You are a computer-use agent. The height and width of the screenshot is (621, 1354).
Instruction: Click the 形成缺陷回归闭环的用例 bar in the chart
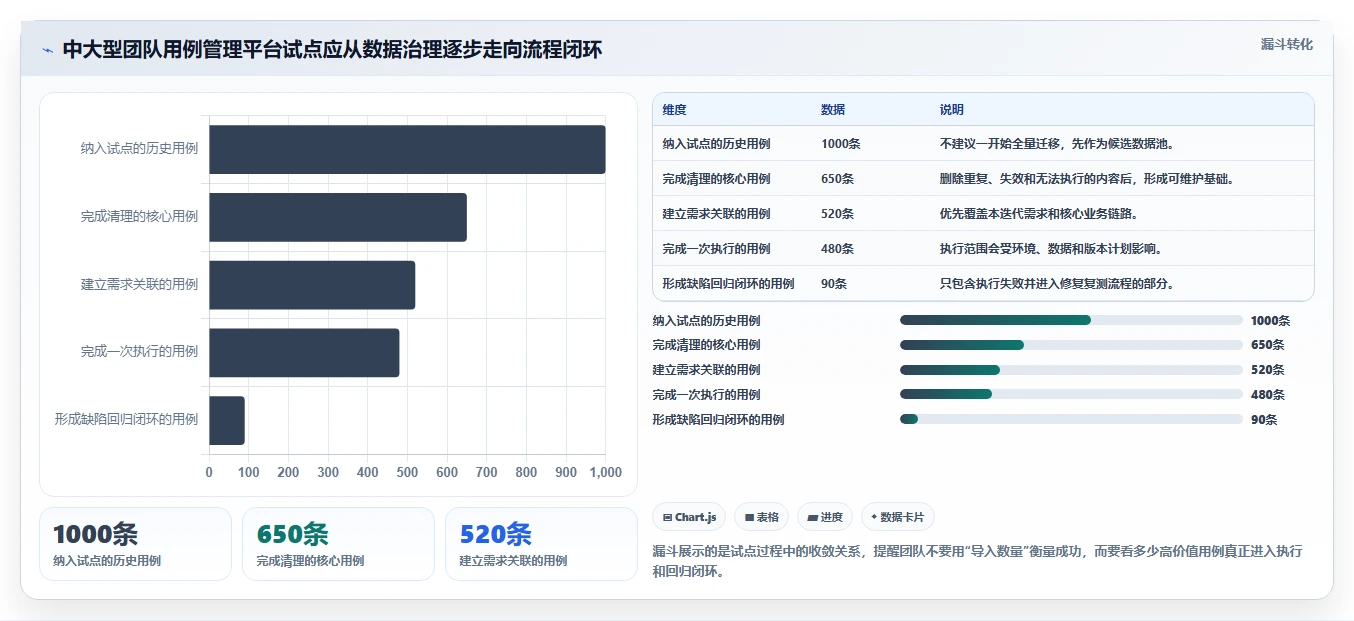click(x=227, y=420)
